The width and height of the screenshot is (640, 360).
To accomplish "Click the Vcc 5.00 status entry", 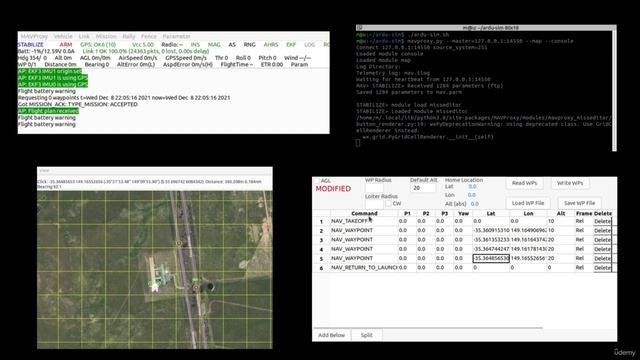I will click(143, 44).
